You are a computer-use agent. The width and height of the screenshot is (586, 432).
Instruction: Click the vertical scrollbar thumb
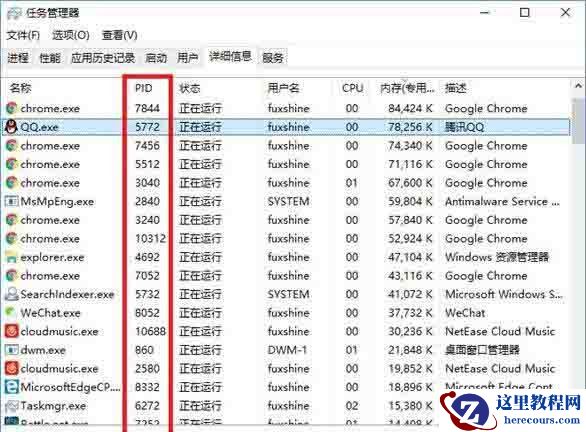click(x=579, y=120)
